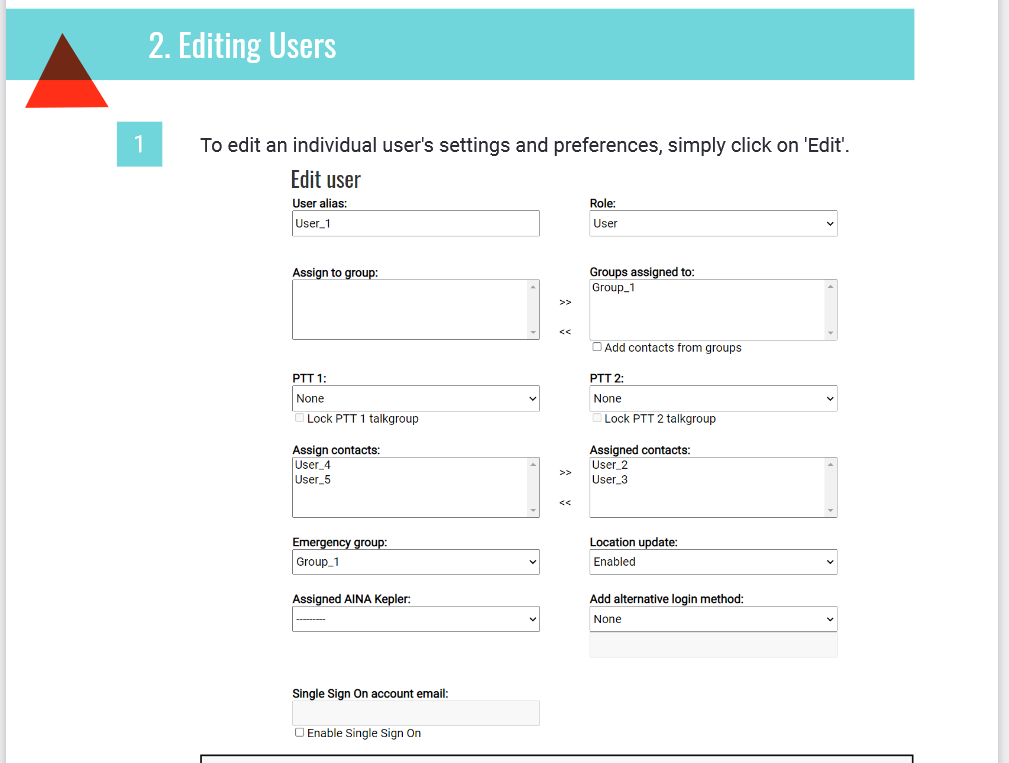Click the step number 1 badge
The width and height of the screenshot is (1009, 763).
pyautogui.click(x=139, y=144)
